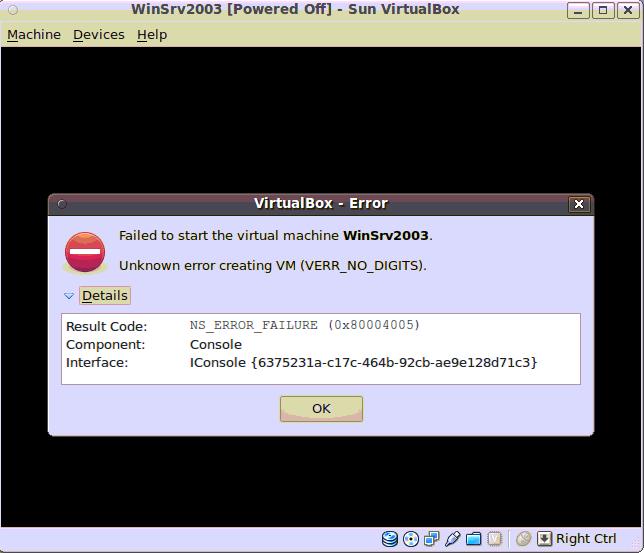644x553 pixels.
Task: Click the IConsole interface GUID text
Action: (x=363, y=362)
